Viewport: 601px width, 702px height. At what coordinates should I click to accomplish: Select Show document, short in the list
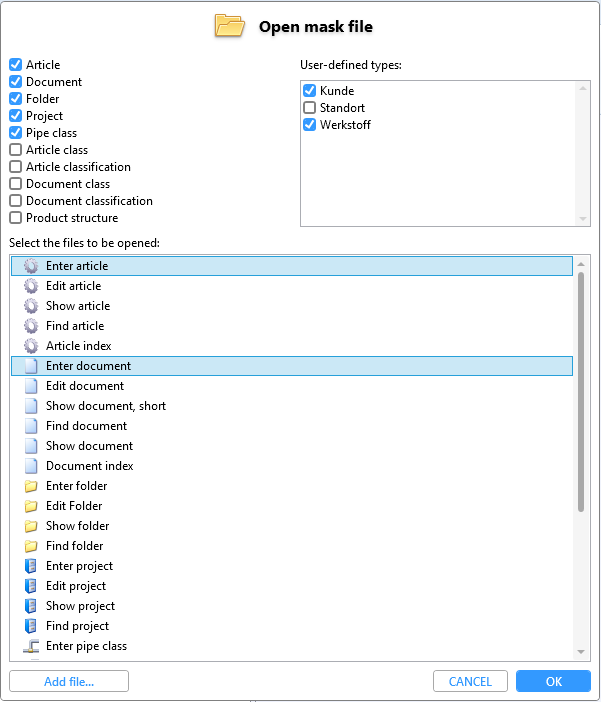point(106,406)
